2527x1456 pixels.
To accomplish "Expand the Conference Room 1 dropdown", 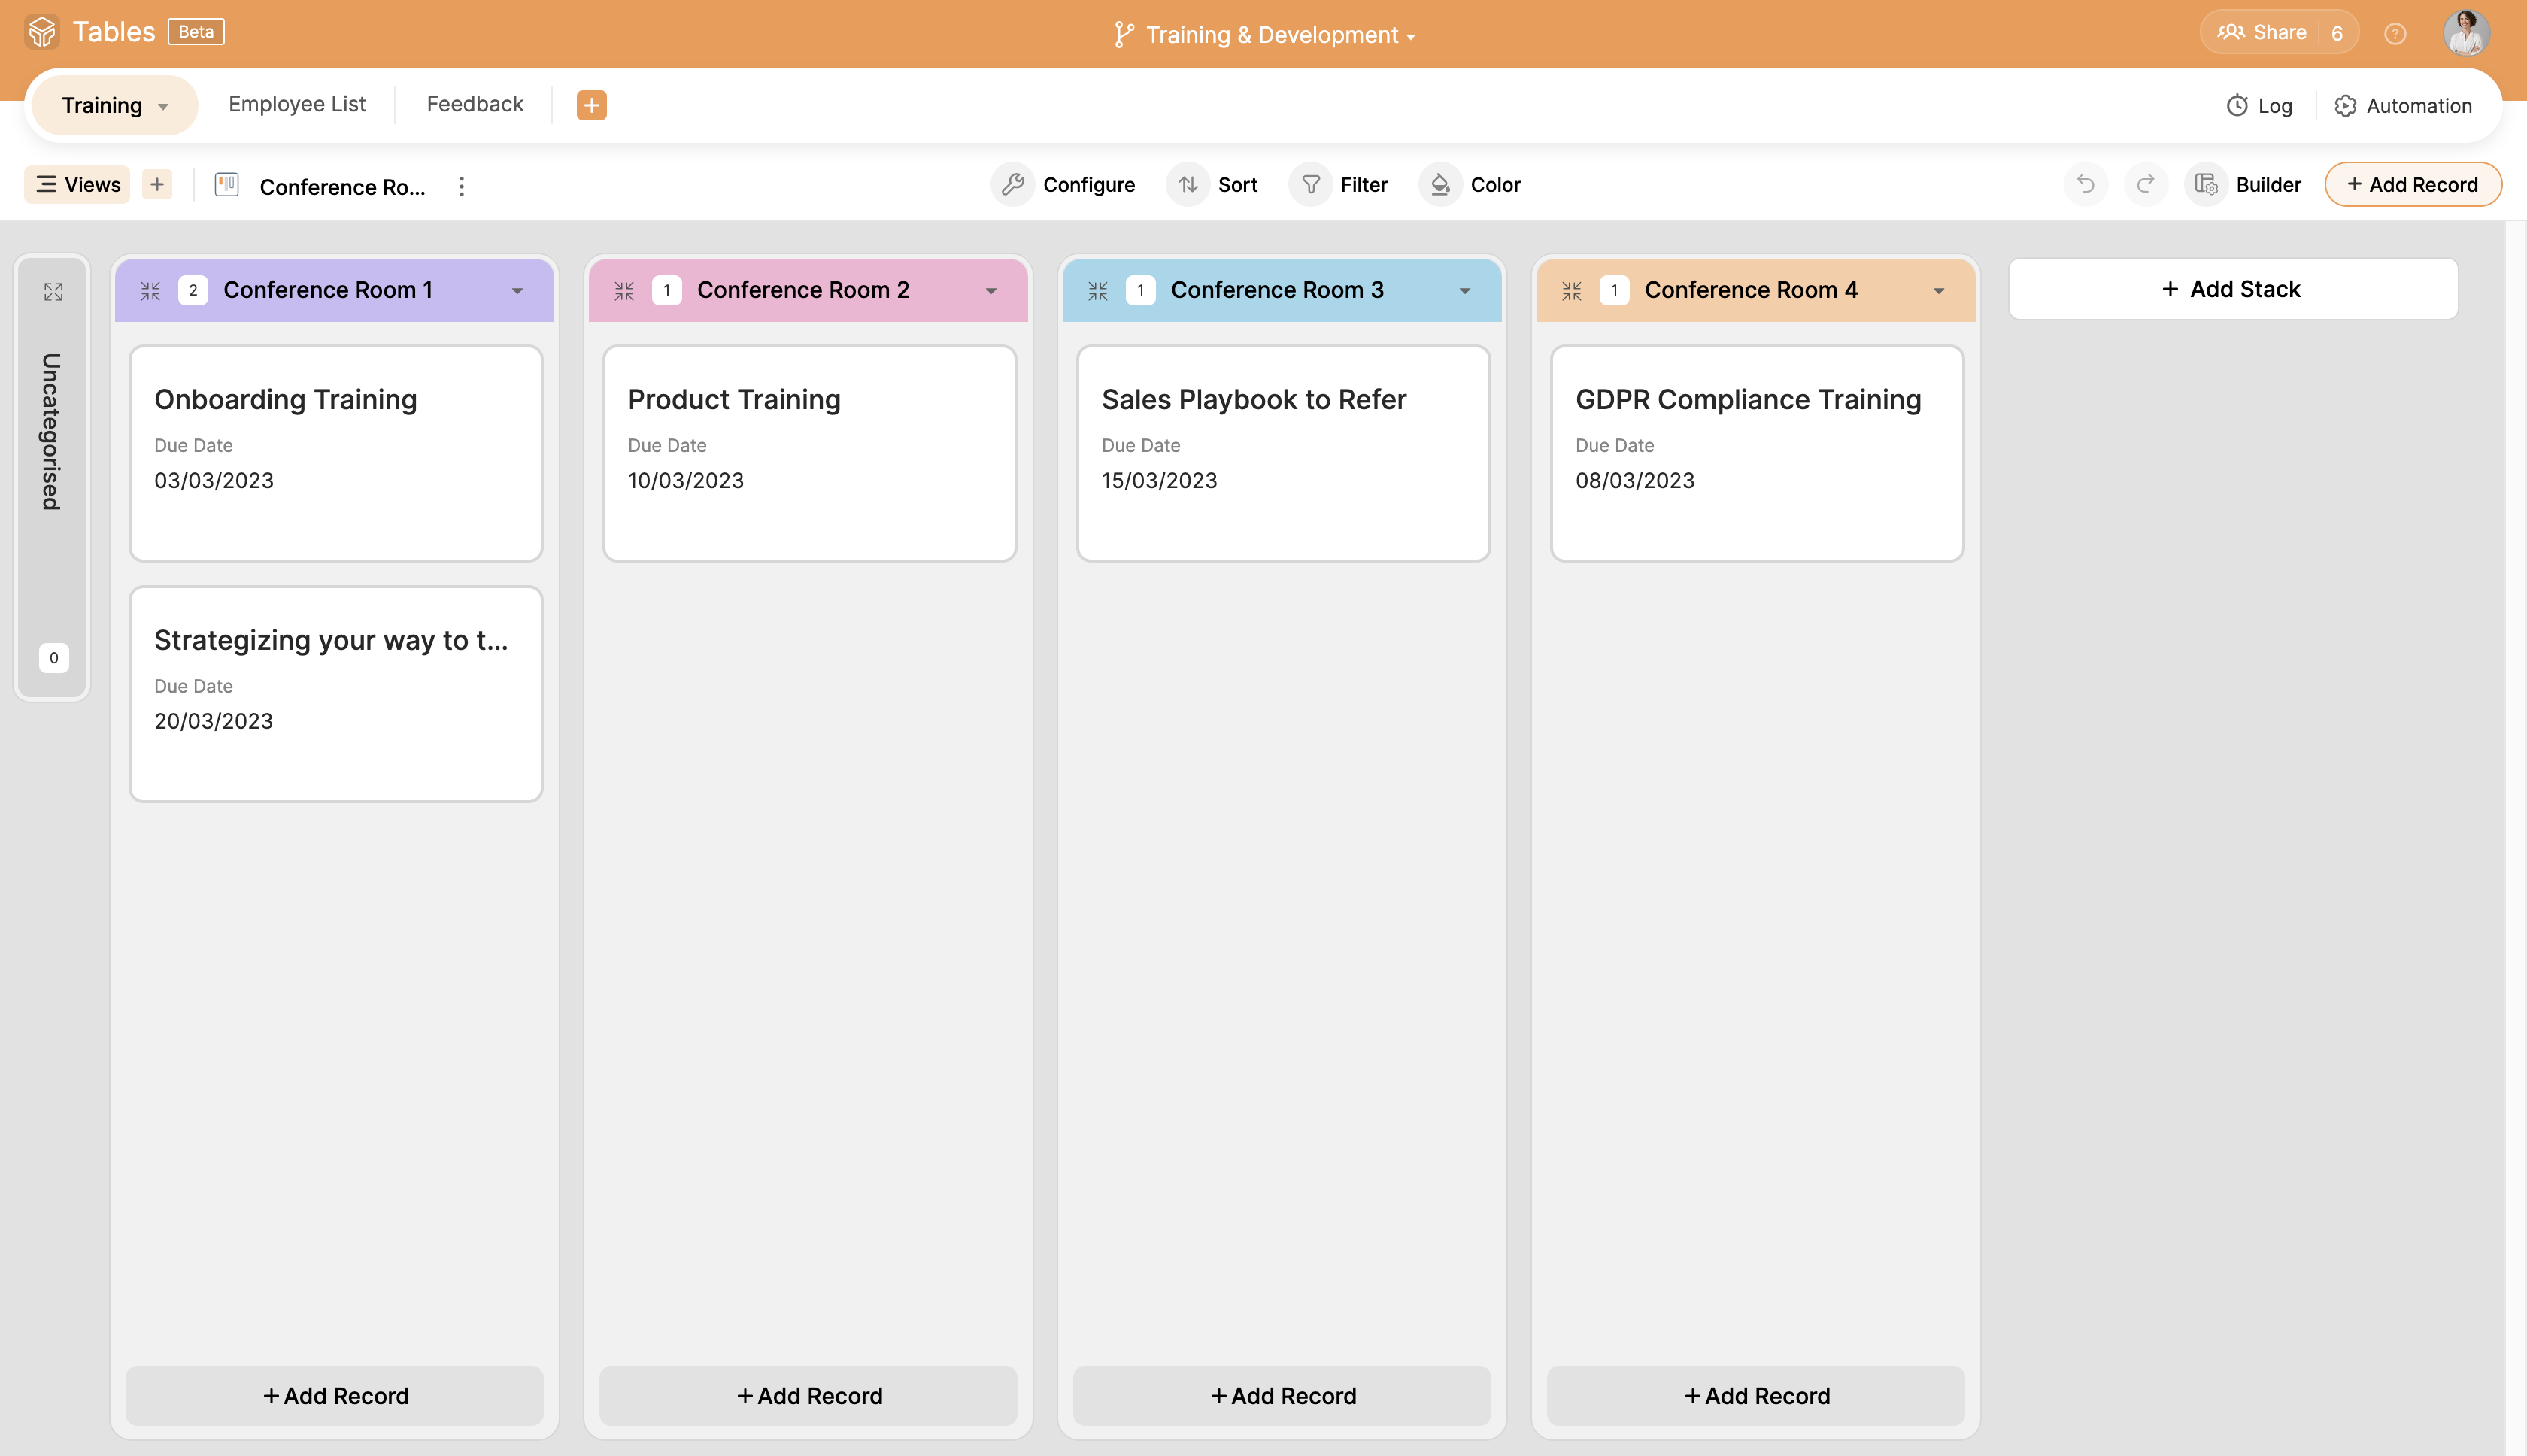I will coord(517,290).
